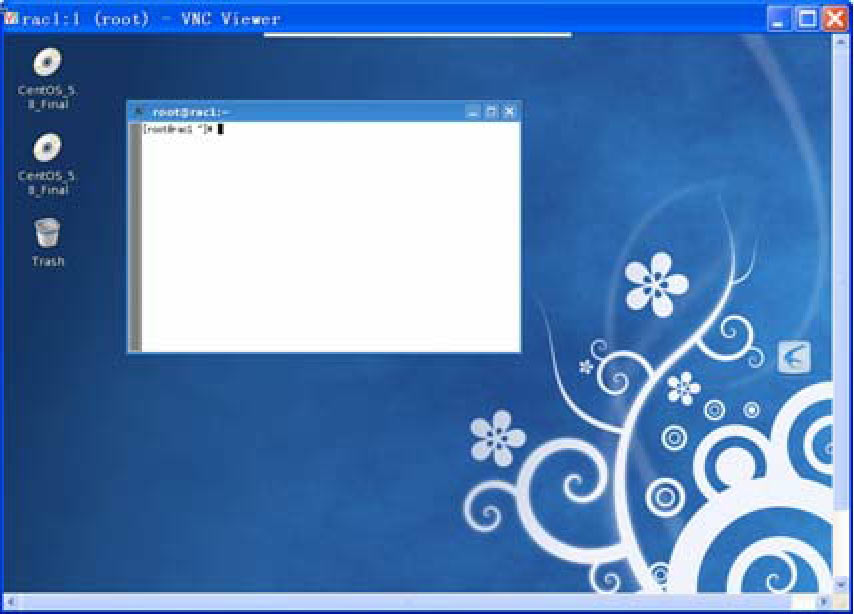Minimize the root@rac1 terminal window
Image resolution: width=854 pixels, height=614 pixels.
click(473, 112)
